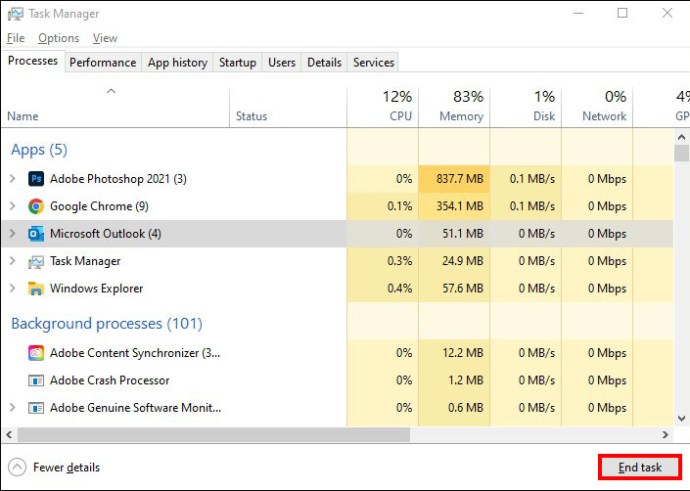The image size is (690, 491).
Task: Click the Adobe Genuine Software Monitor icon
Action: pos(36,408)
